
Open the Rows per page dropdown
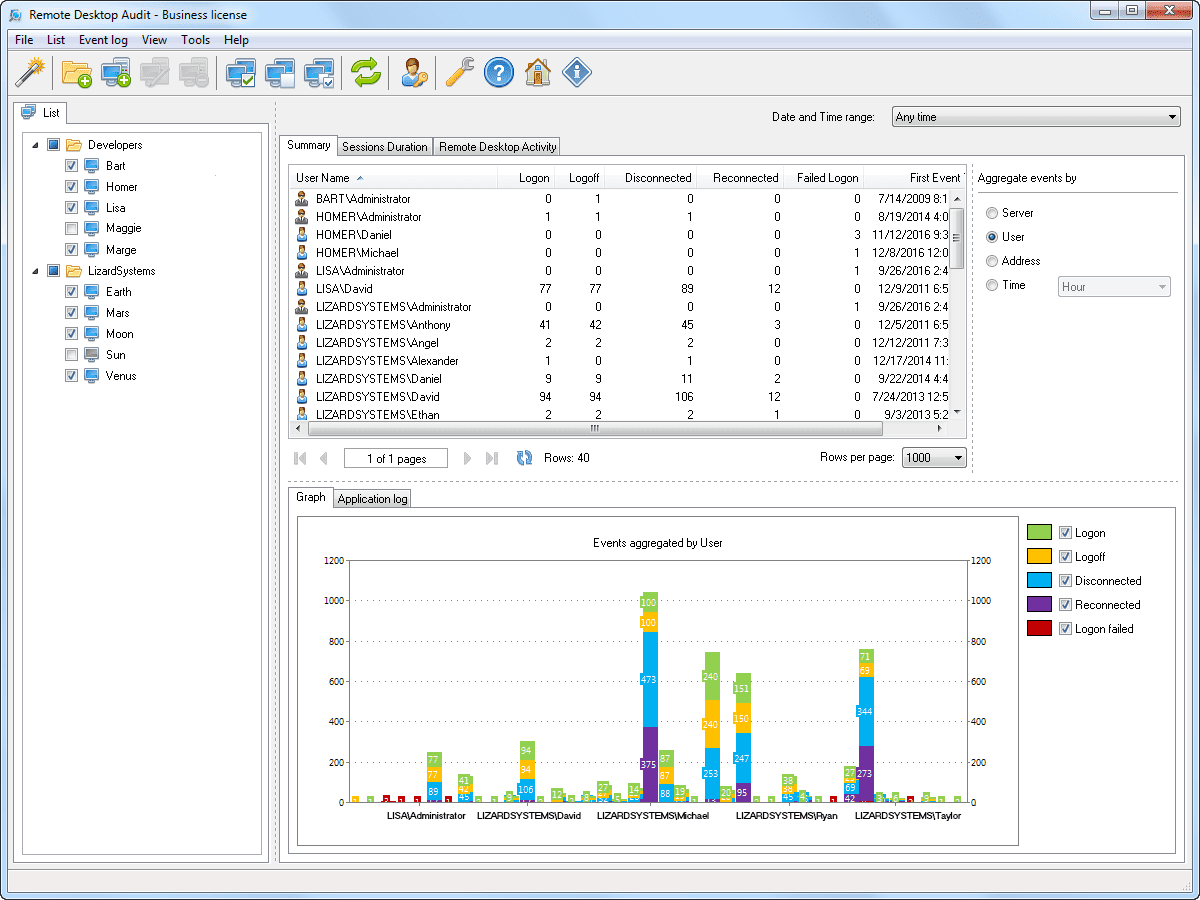point(934,458)
